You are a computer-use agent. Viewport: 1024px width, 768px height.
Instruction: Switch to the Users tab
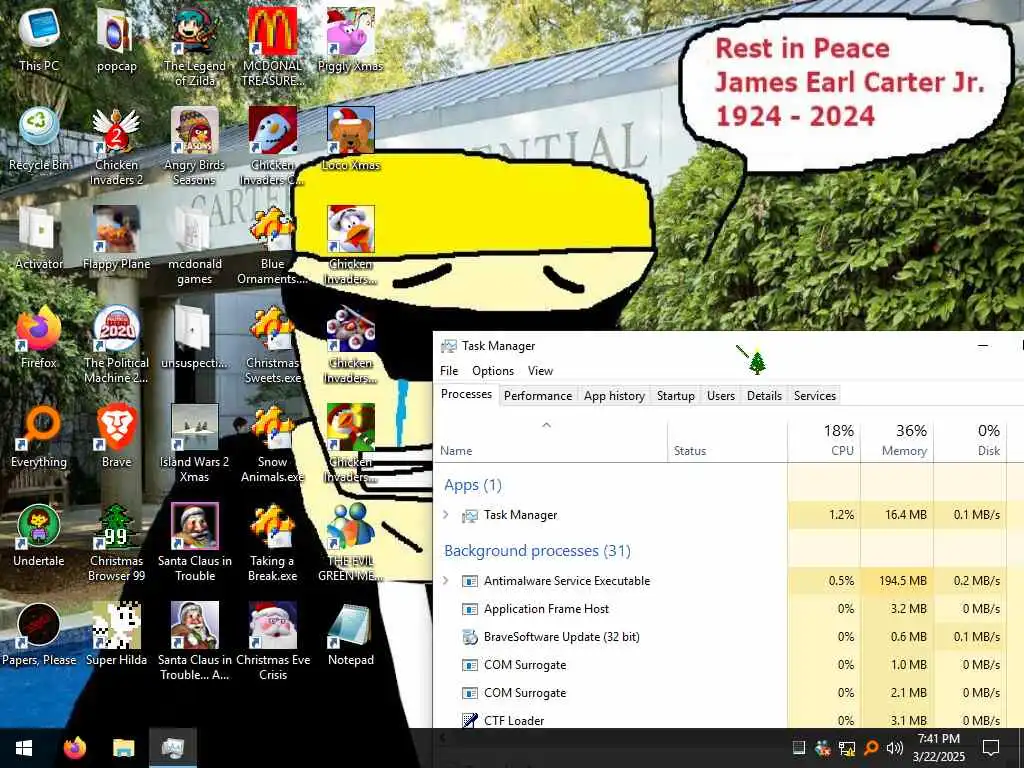pos(720,396)
